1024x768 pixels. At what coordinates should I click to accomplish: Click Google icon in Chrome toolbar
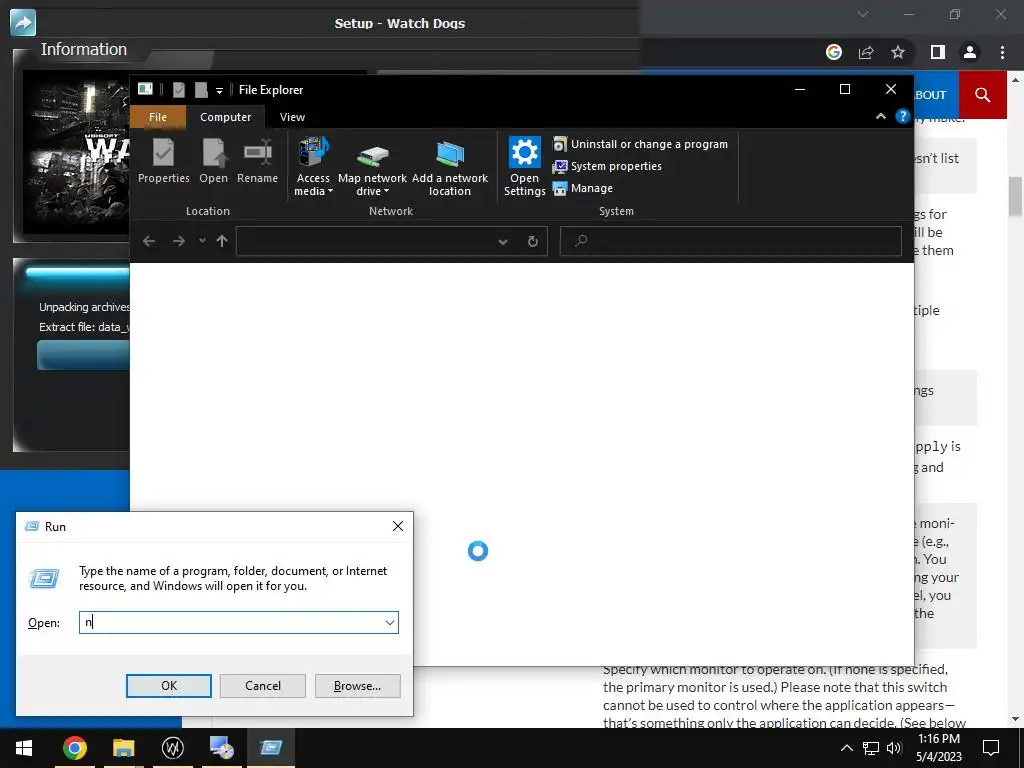[x=834, y=52]
